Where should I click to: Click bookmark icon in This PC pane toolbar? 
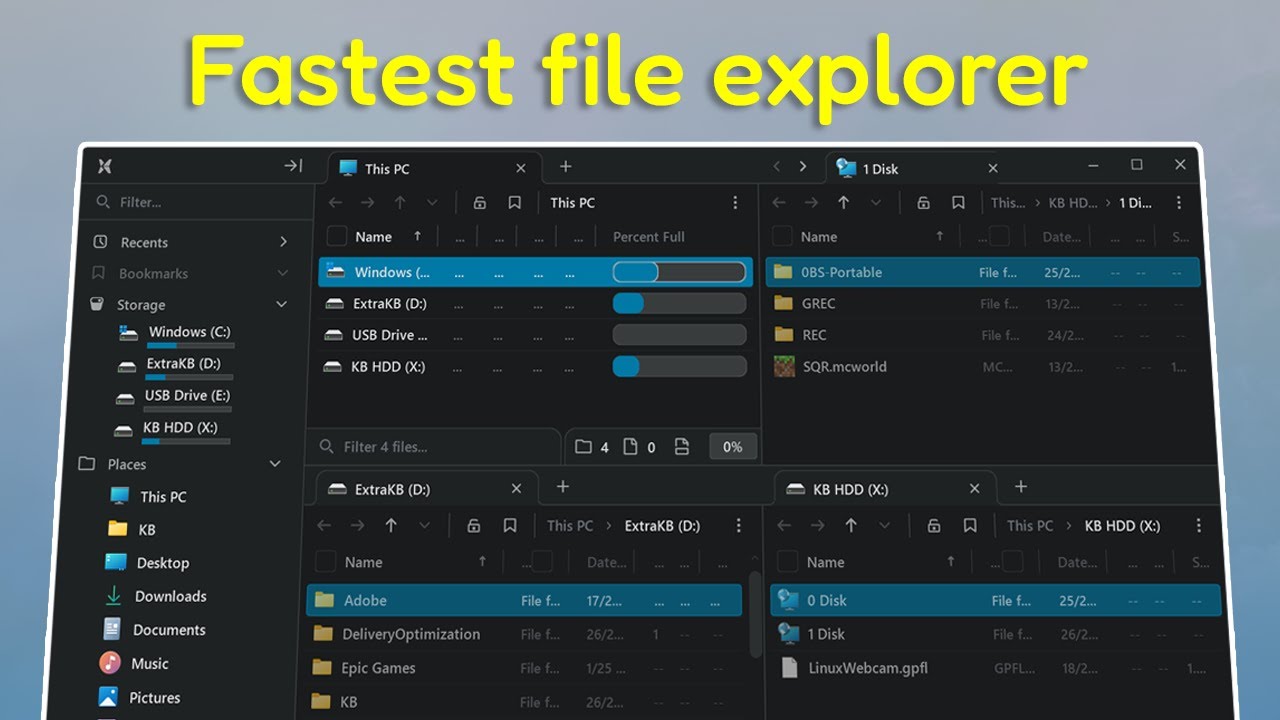(514, 203)
